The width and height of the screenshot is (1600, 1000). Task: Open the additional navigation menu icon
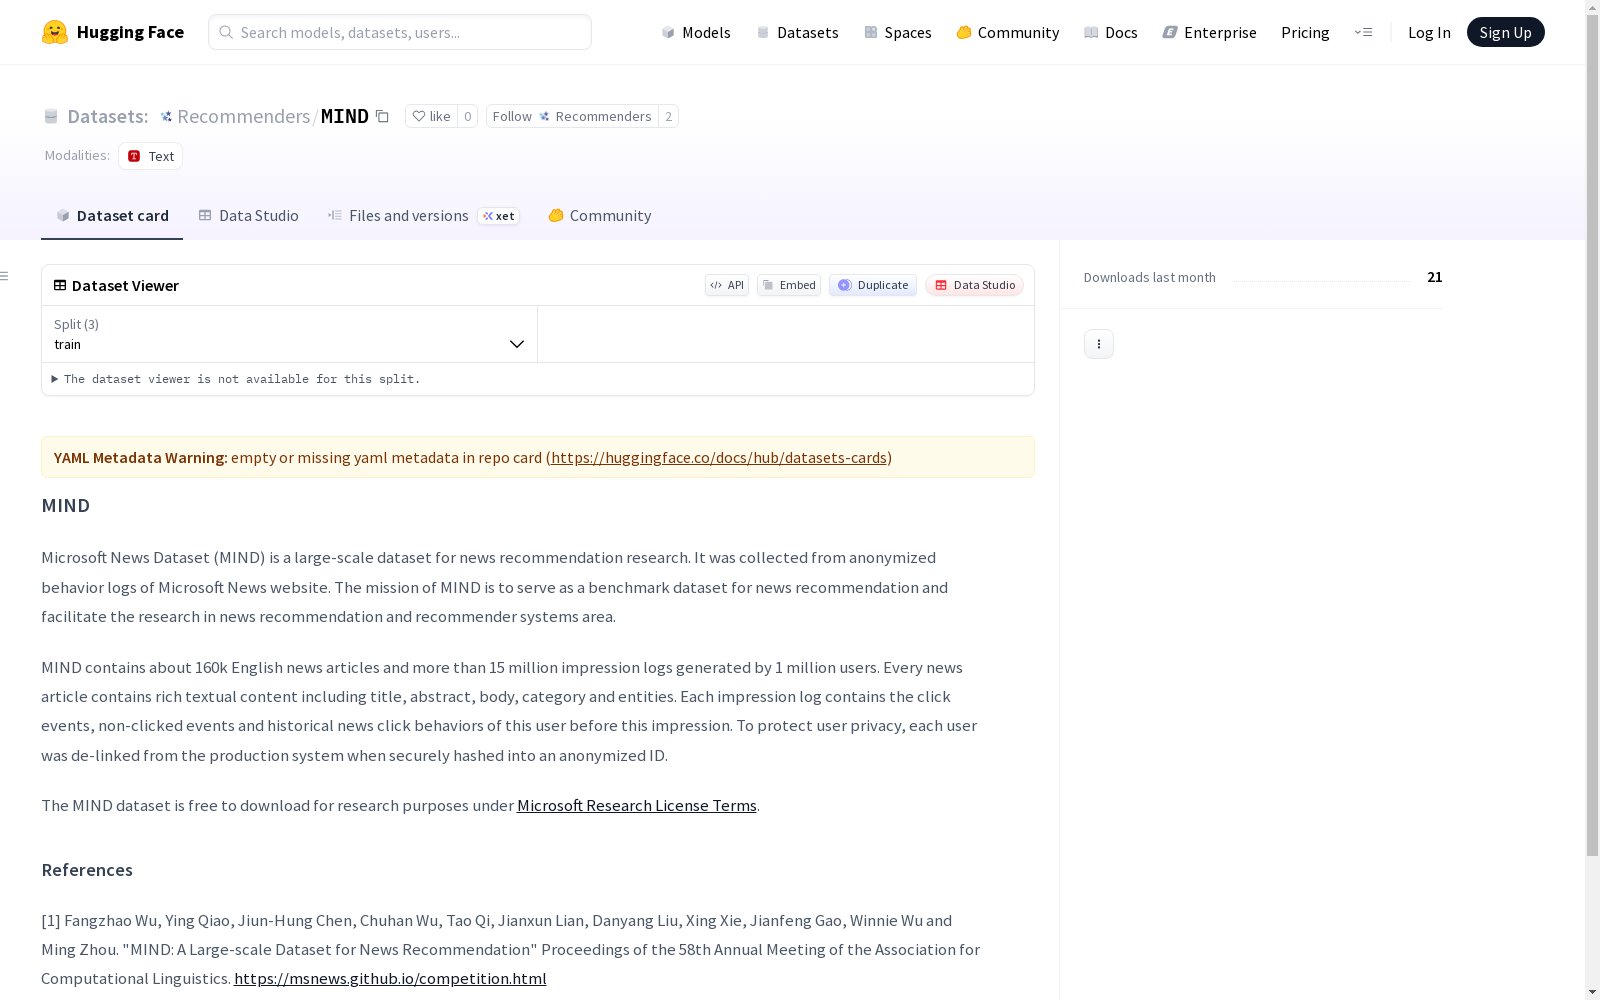coord(1363,32)
